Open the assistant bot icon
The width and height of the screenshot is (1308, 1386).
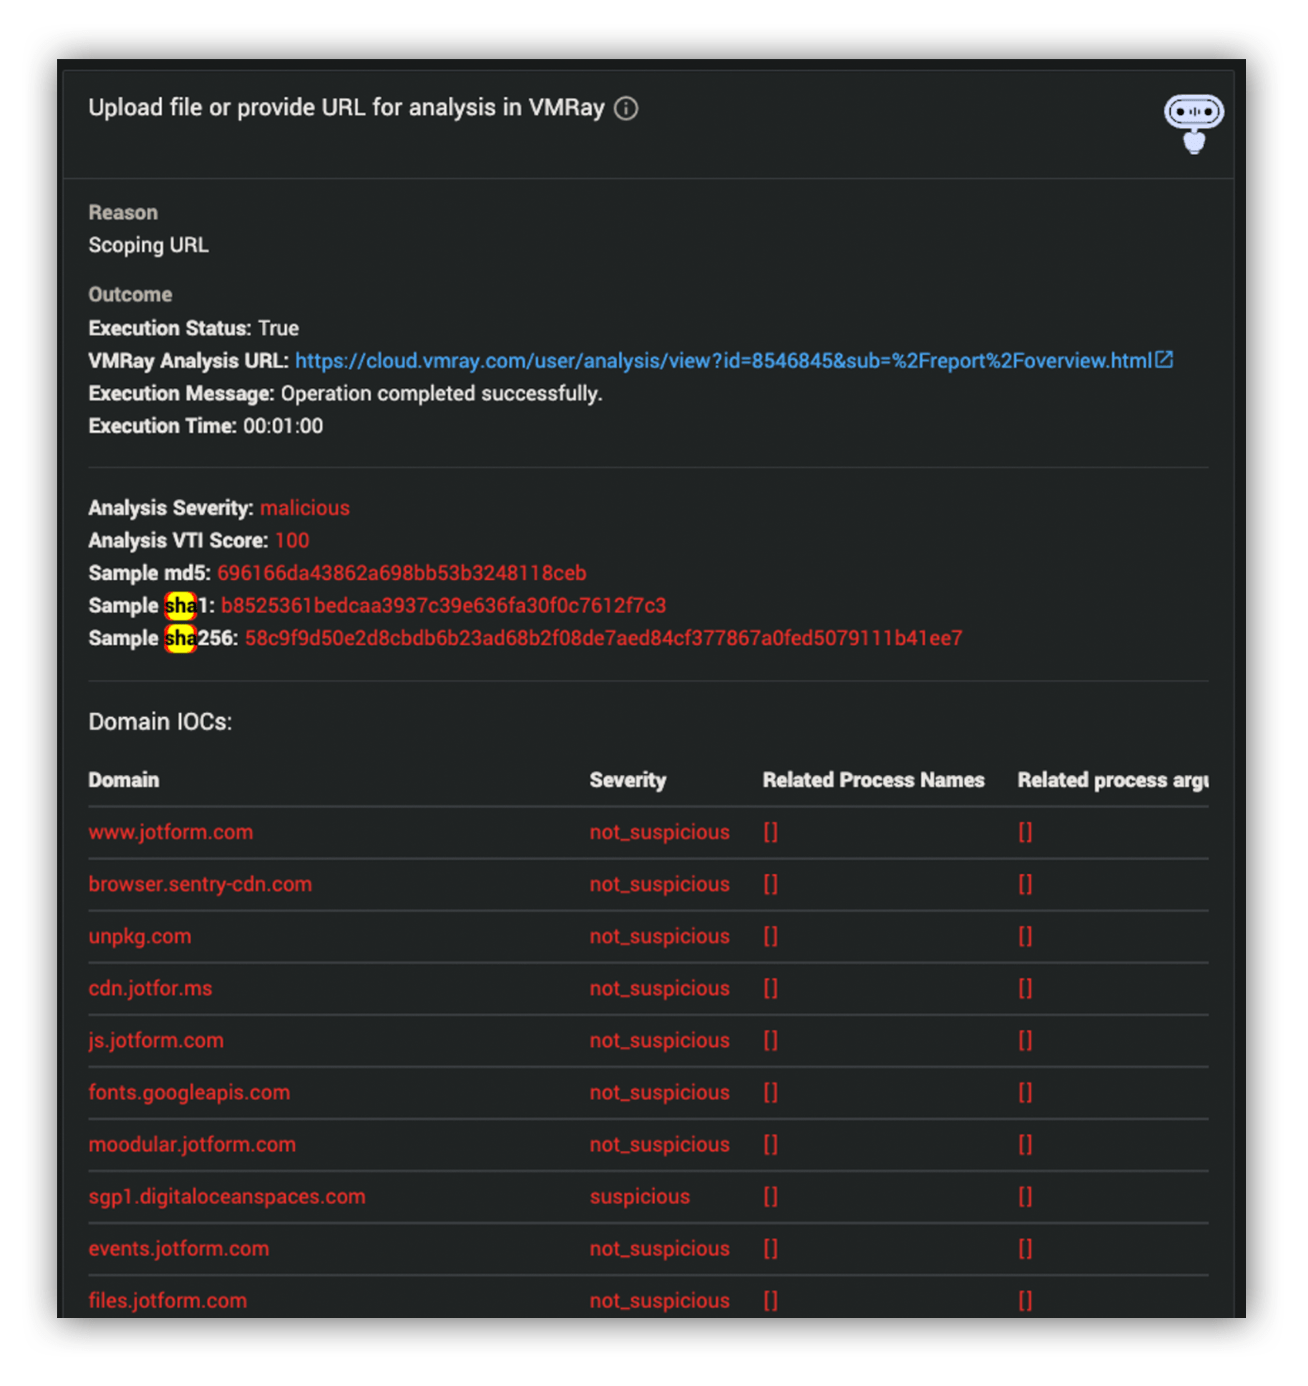coord(1193,123)
